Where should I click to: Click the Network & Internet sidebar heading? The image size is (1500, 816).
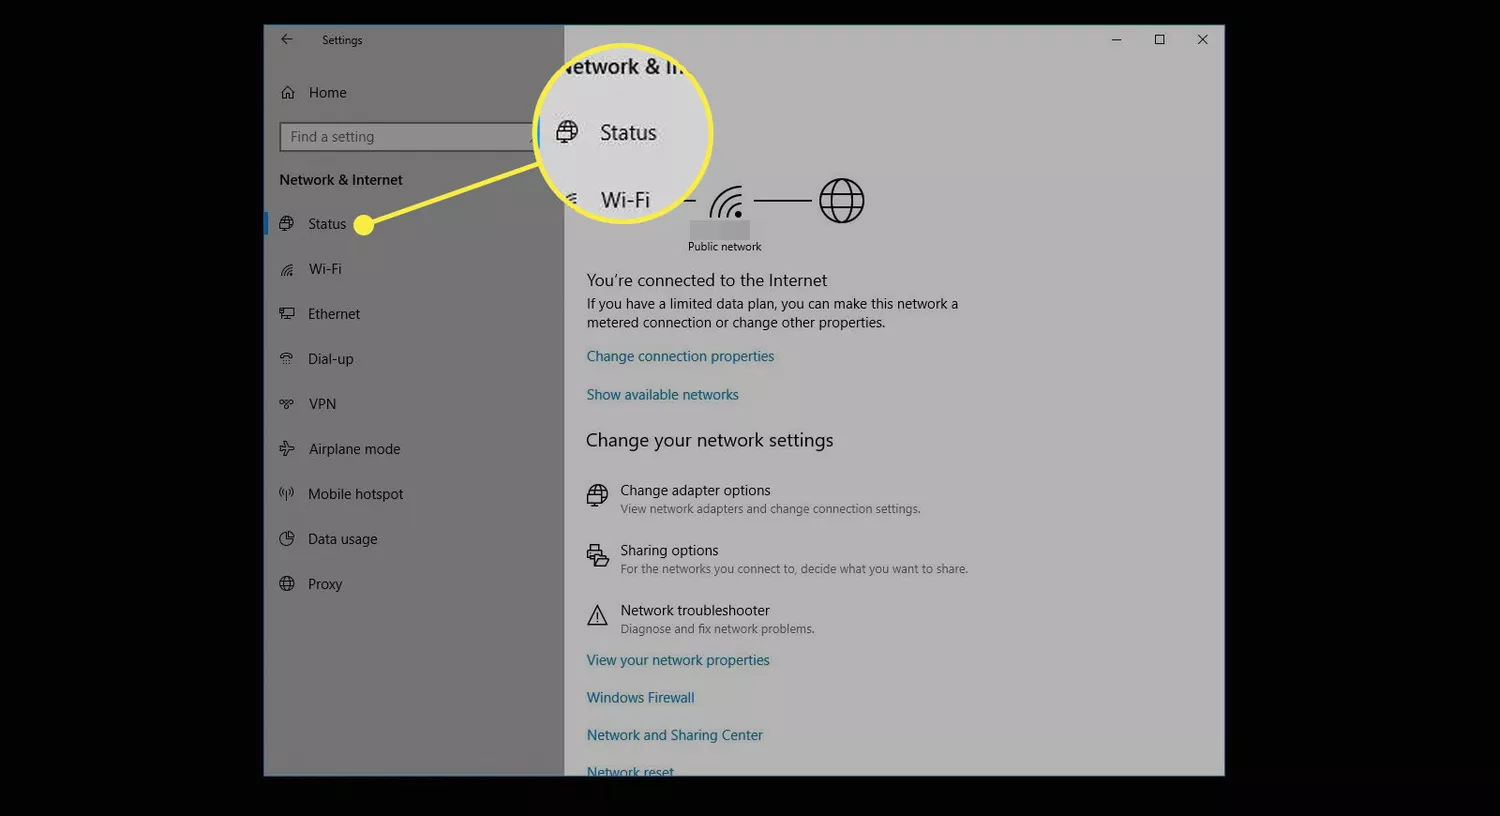pos(341,180)
